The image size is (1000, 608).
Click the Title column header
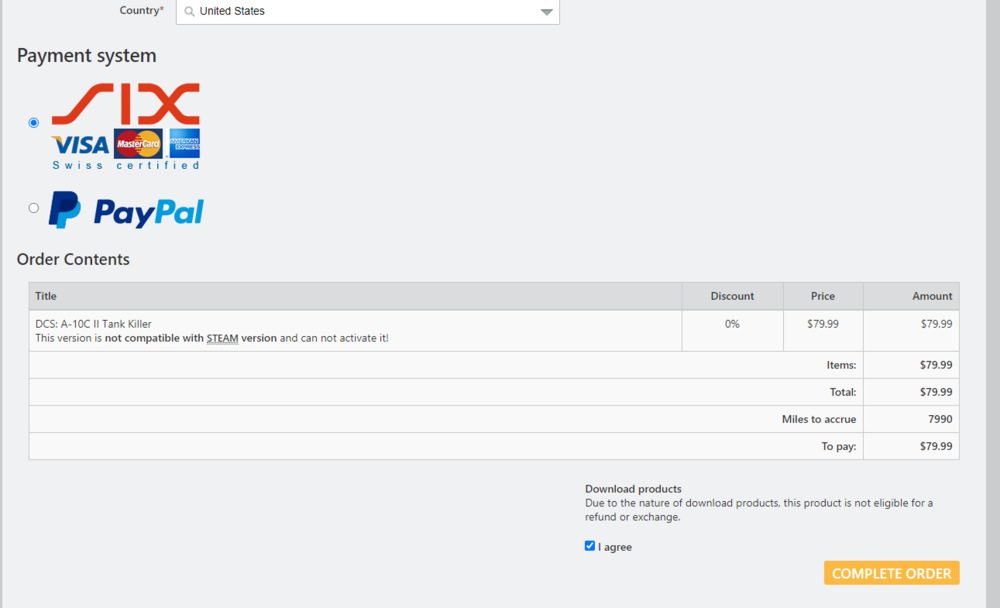(46, 296)
